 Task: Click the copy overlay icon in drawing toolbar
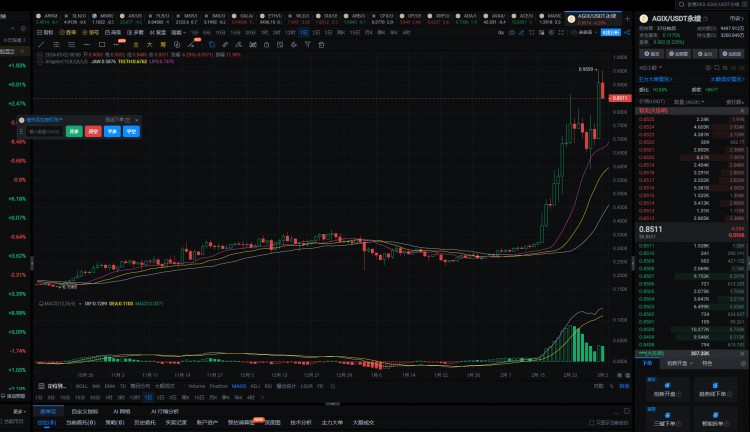point(176,44)
